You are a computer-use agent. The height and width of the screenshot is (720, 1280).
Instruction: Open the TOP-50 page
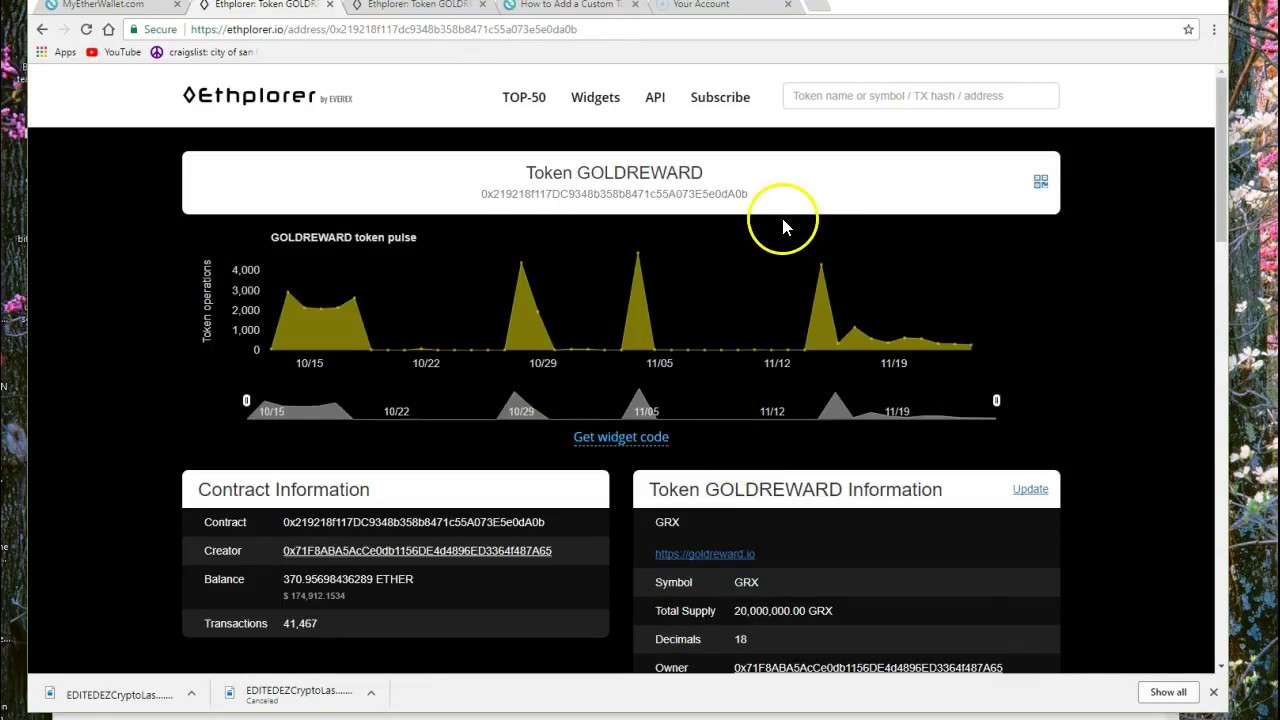[x=524, y=97]
